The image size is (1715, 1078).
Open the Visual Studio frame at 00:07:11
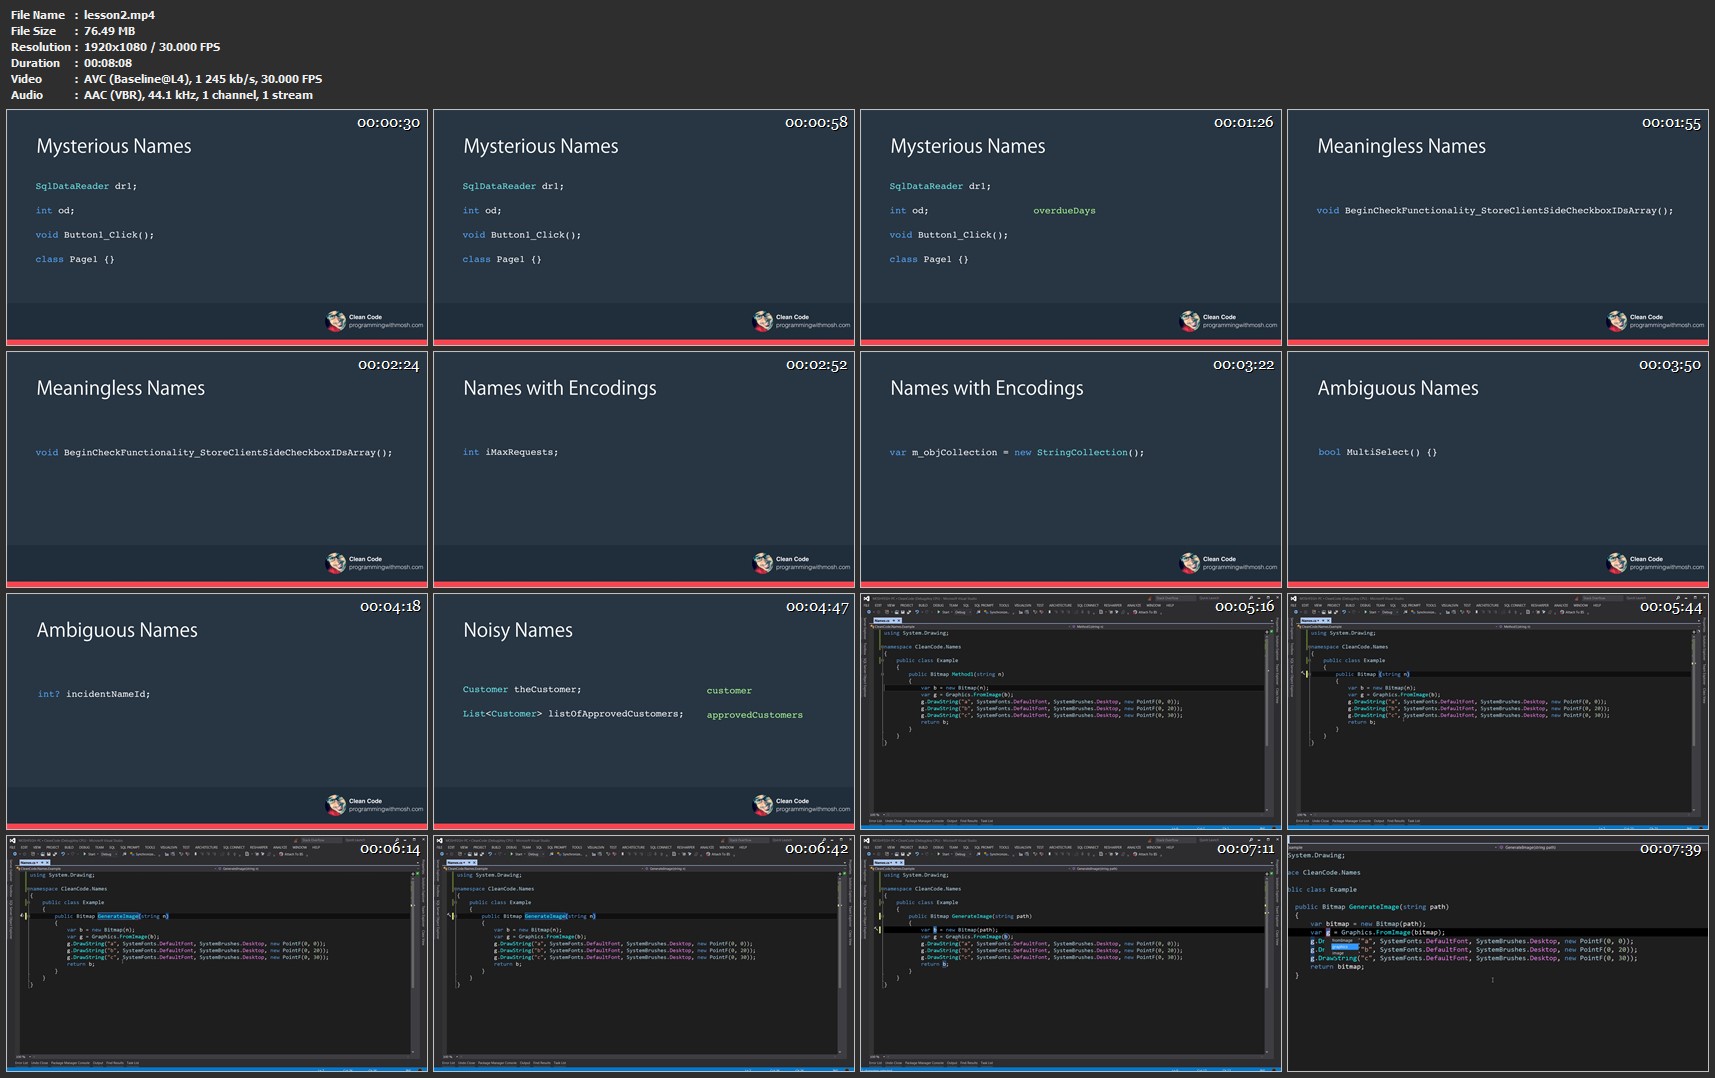(1071, 953)
